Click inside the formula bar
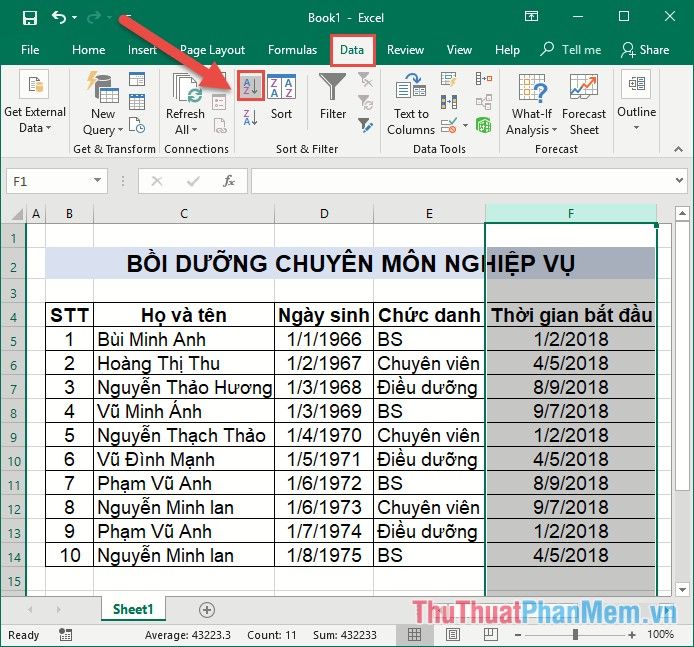Image resolution: width=694 pixels, height=647 pixels. tap(463, 181)
